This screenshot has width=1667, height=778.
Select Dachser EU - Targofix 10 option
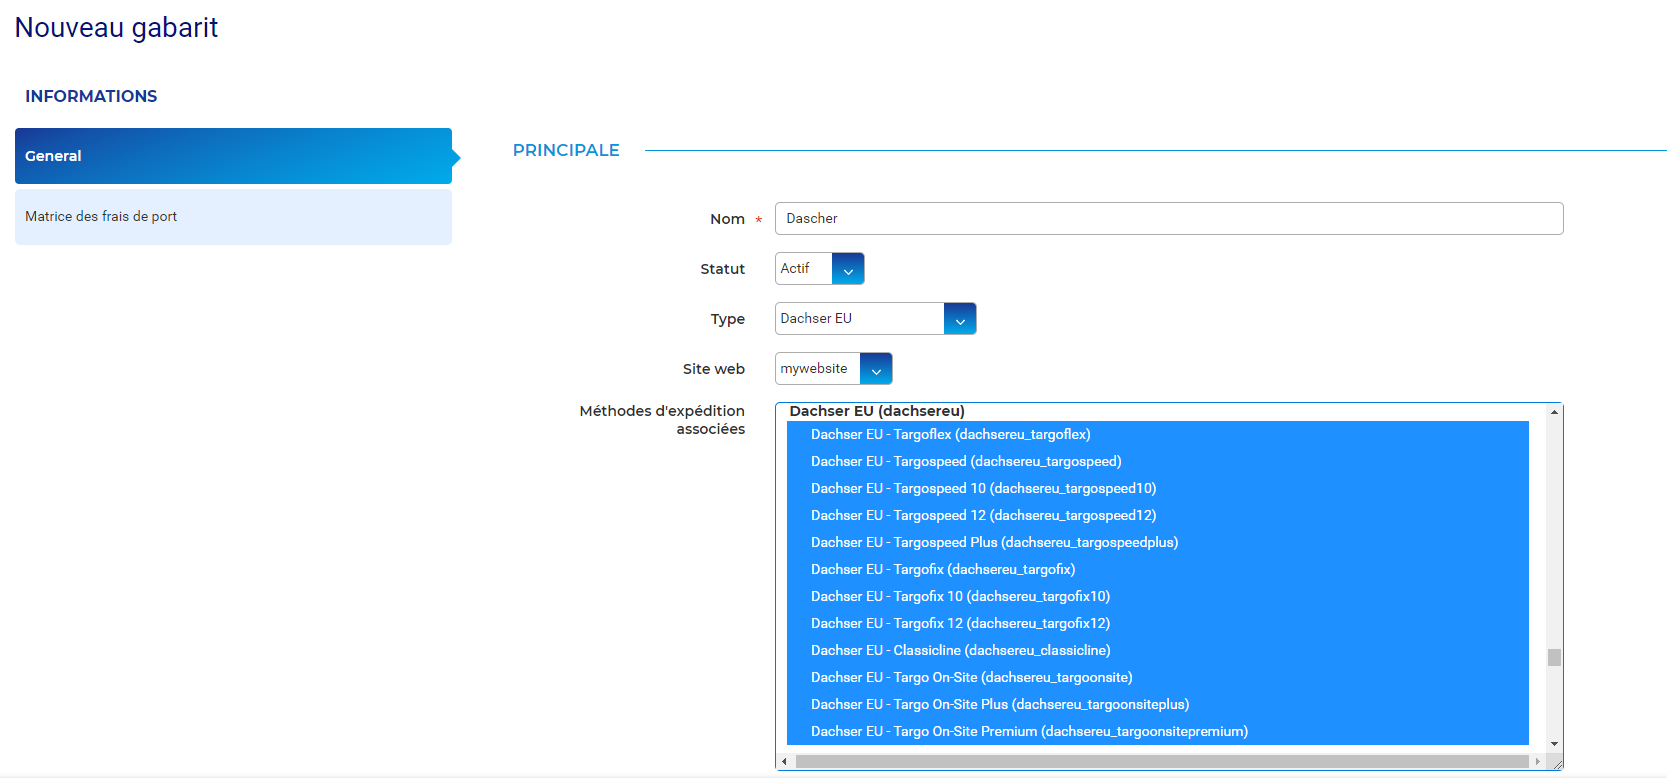coord(1158,596)
